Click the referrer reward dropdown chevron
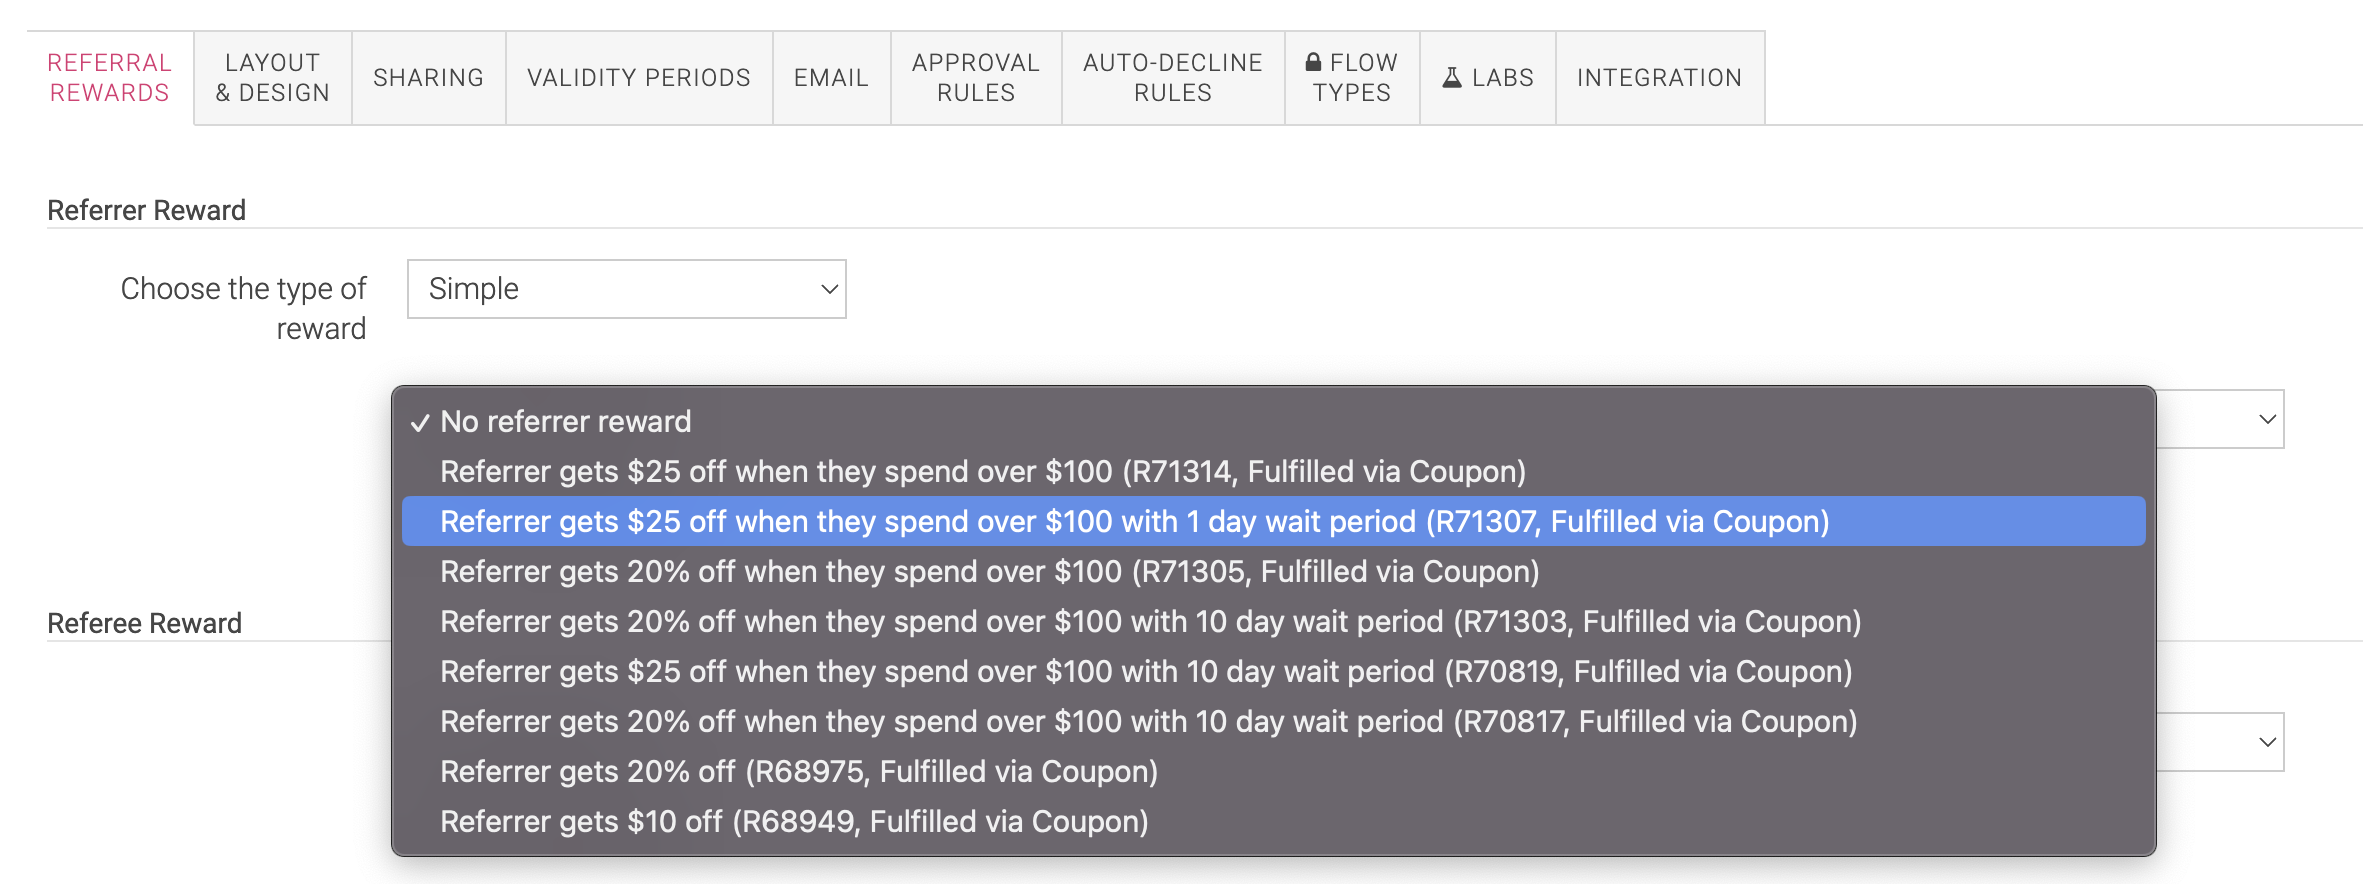The height and width of the screenshot is (884, 2378). 2267,419
